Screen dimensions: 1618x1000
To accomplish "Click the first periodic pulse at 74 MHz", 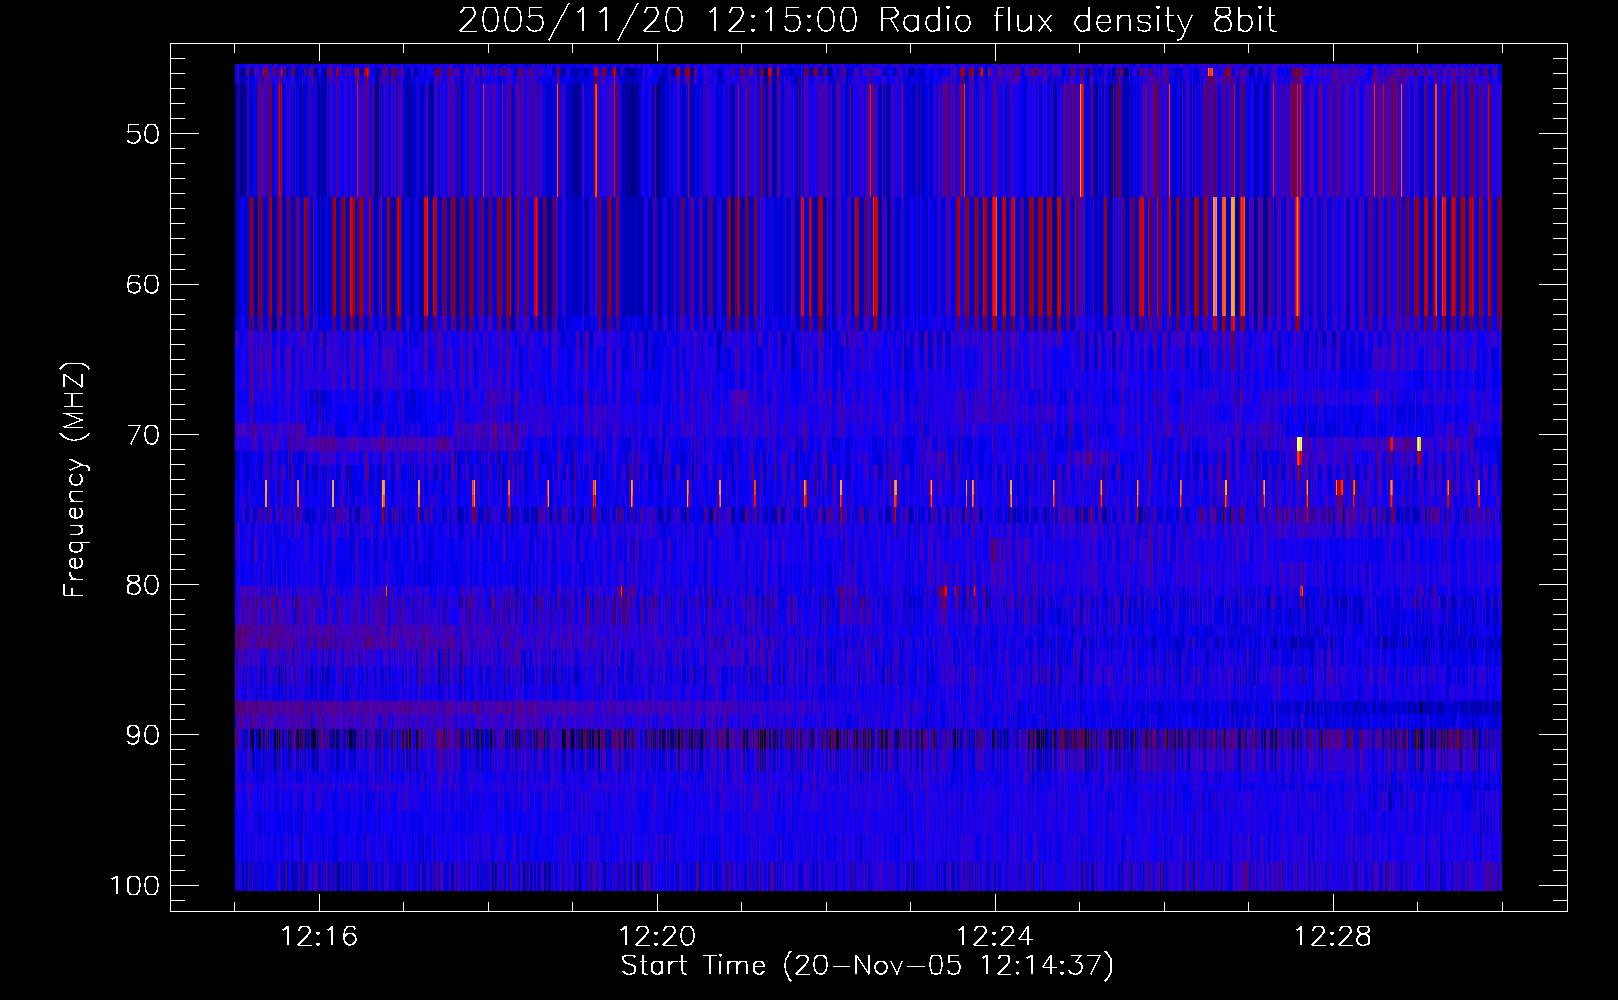I will click(266, 493).
